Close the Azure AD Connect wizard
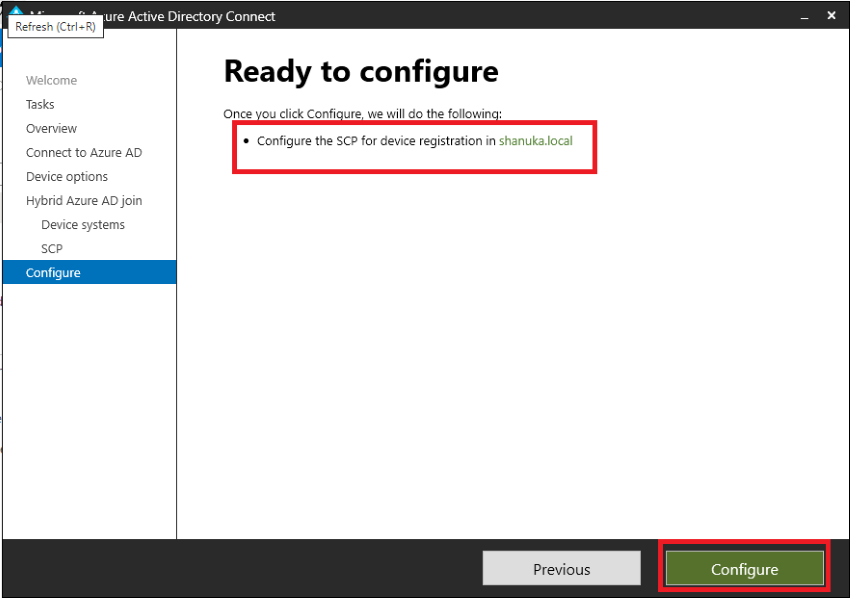The height and width of the screenshot is (598, 850). point(831,16)
